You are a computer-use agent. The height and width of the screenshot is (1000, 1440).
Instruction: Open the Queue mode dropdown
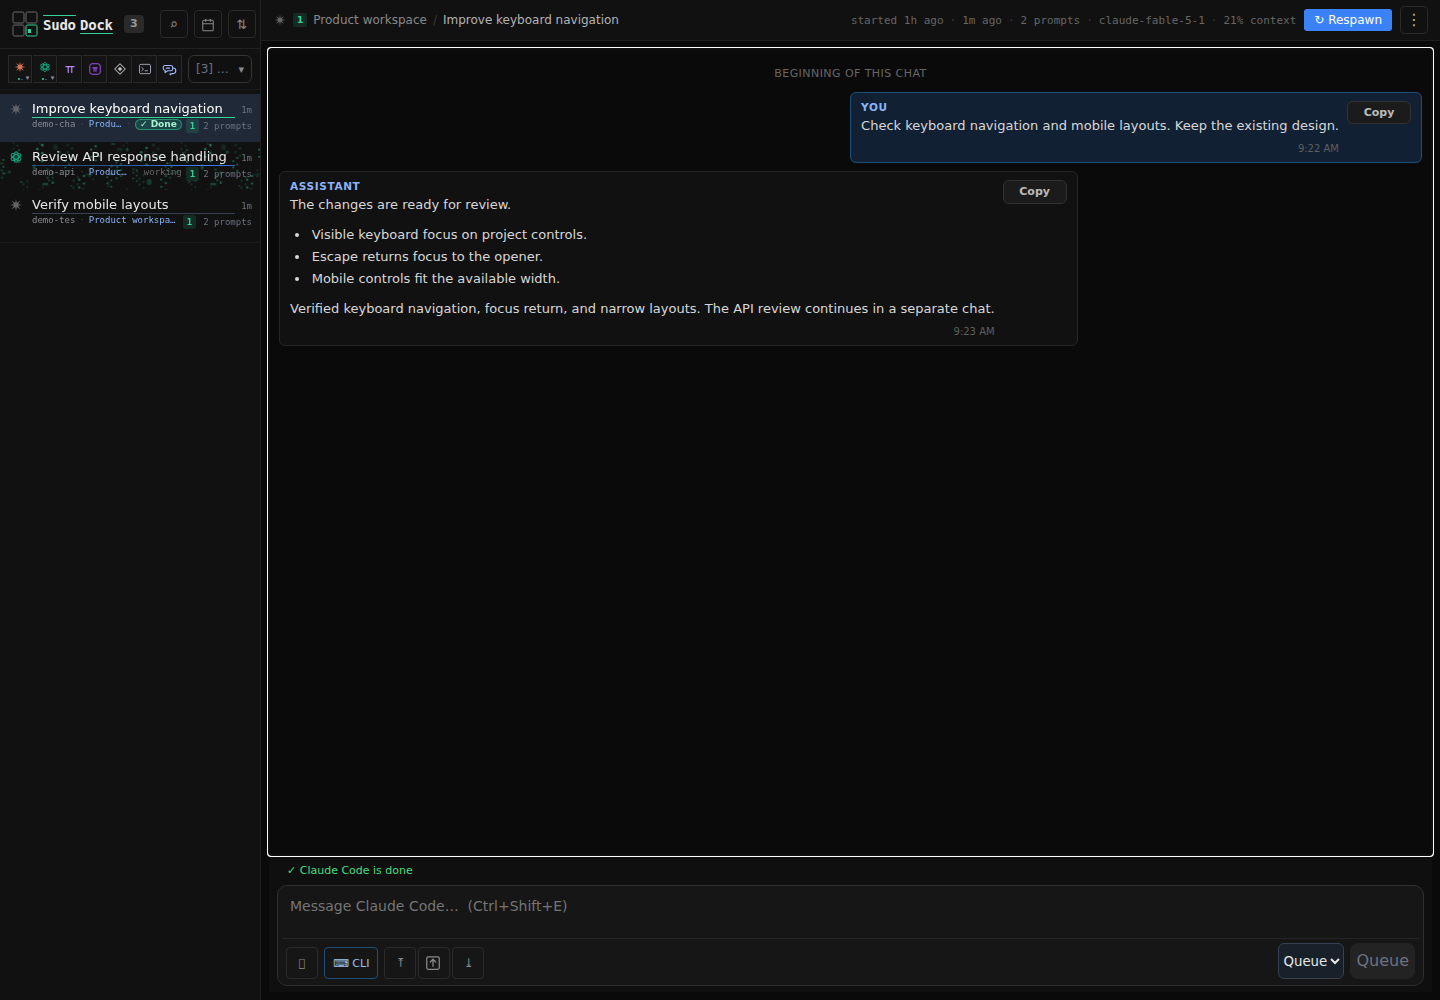(1311, 961)
